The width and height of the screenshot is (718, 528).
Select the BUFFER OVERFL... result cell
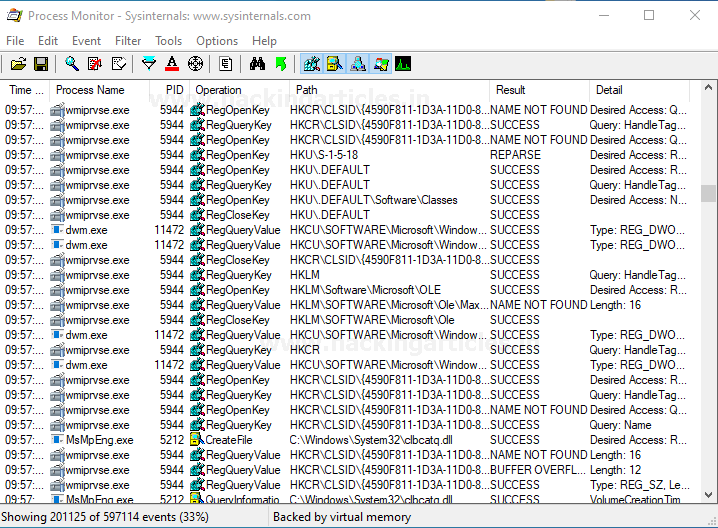click(x=538, y=470)
